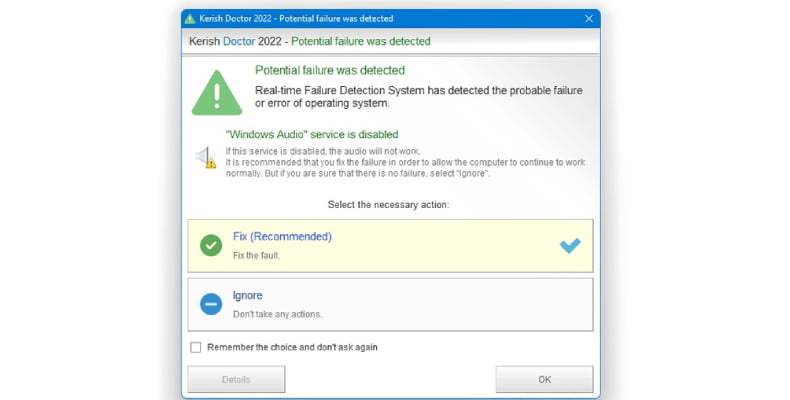Click the Kerish Doctor 2022 header banner
The image size is (790, 400).
pyautogui.click(x=310, y=42)
